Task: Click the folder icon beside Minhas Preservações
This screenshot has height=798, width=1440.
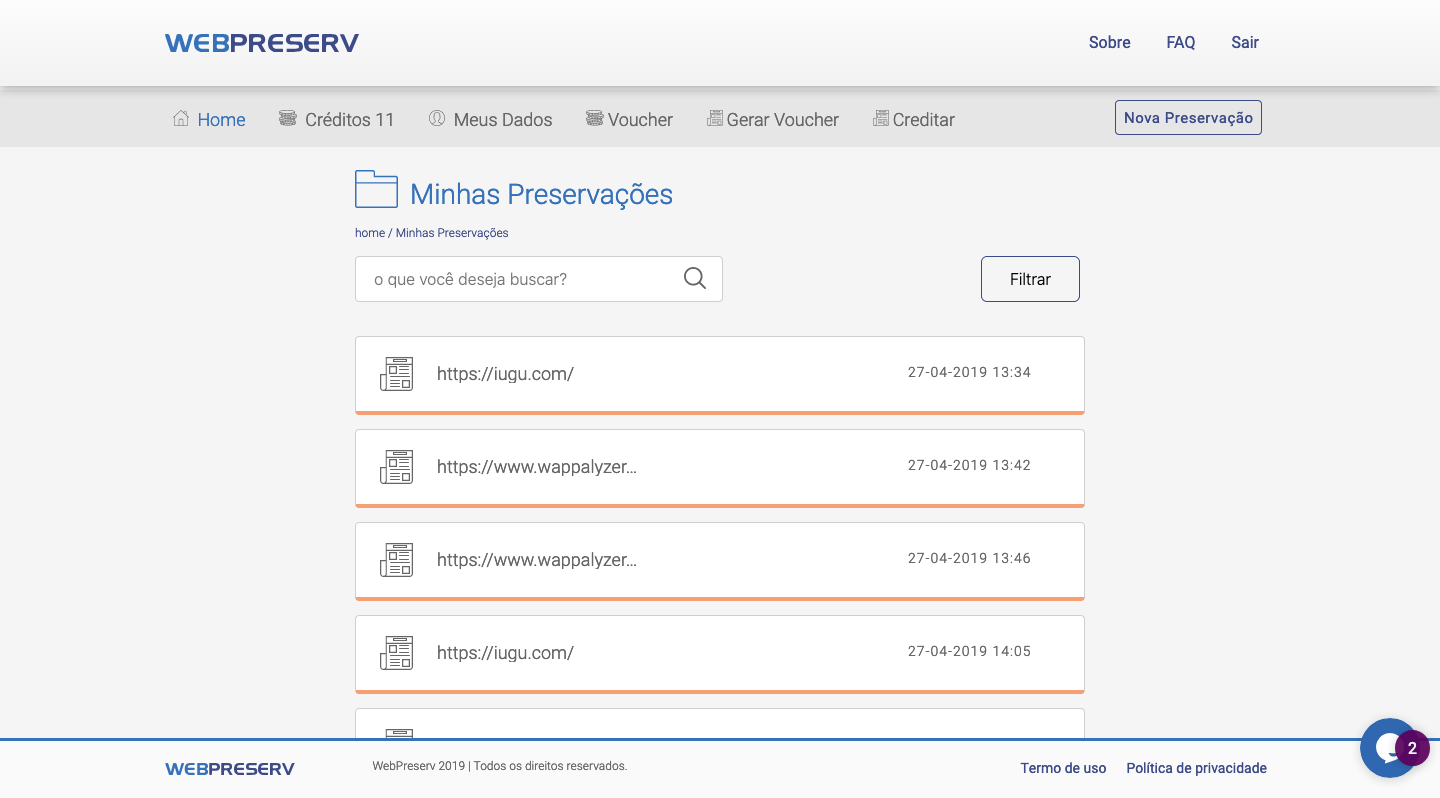Action: coord(376,189)
